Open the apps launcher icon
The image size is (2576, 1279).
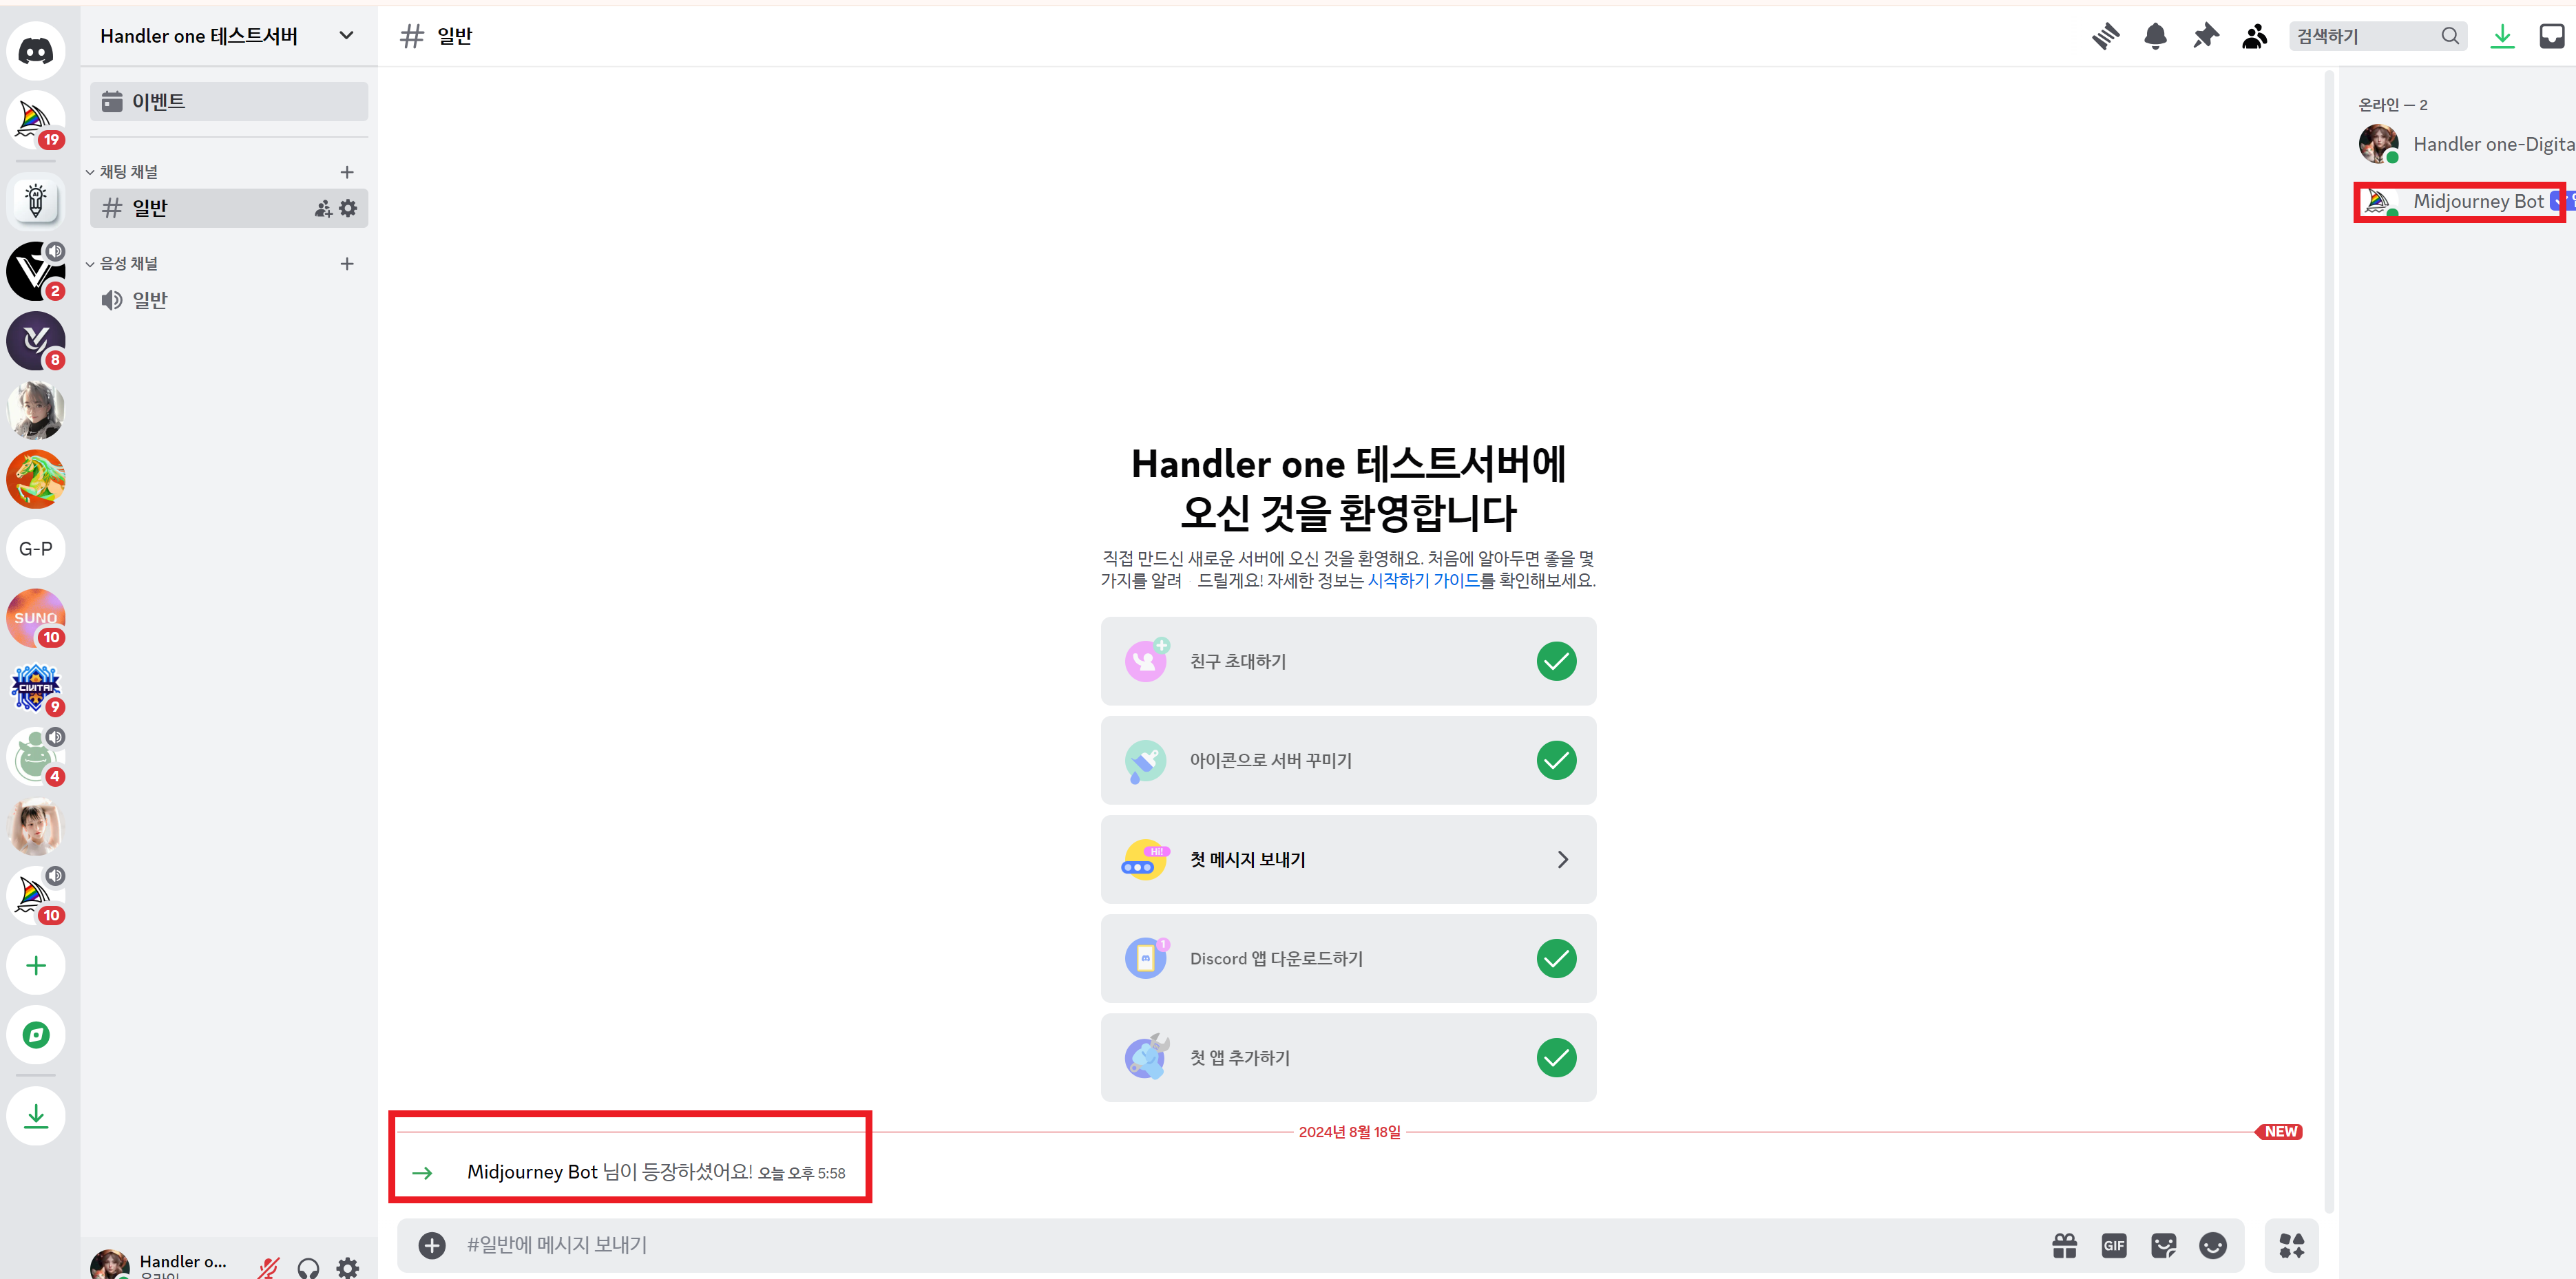2291,1245
